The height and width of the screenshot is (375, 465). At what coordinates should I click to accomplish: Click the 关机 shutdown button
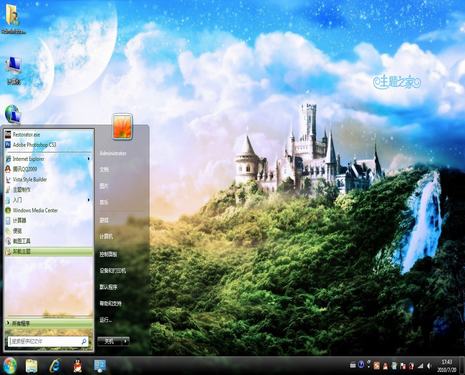[x=109, y=341]
